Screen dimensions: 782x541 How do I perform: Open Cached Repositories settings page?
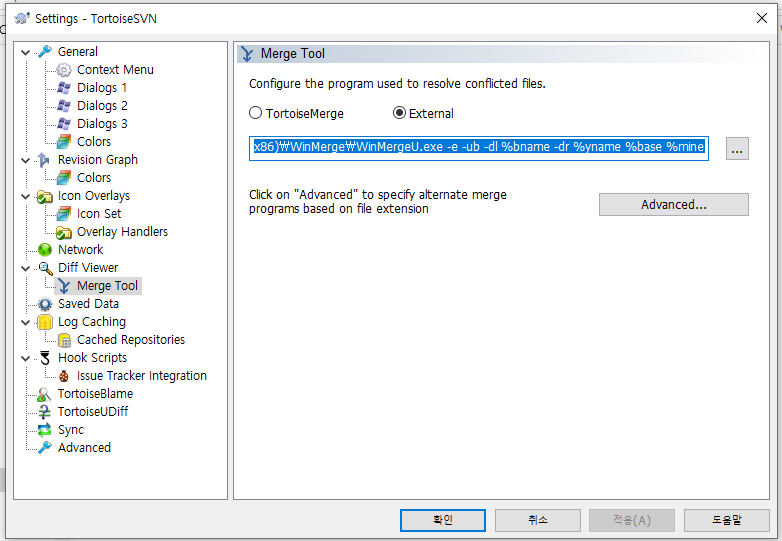pos(131,340)
